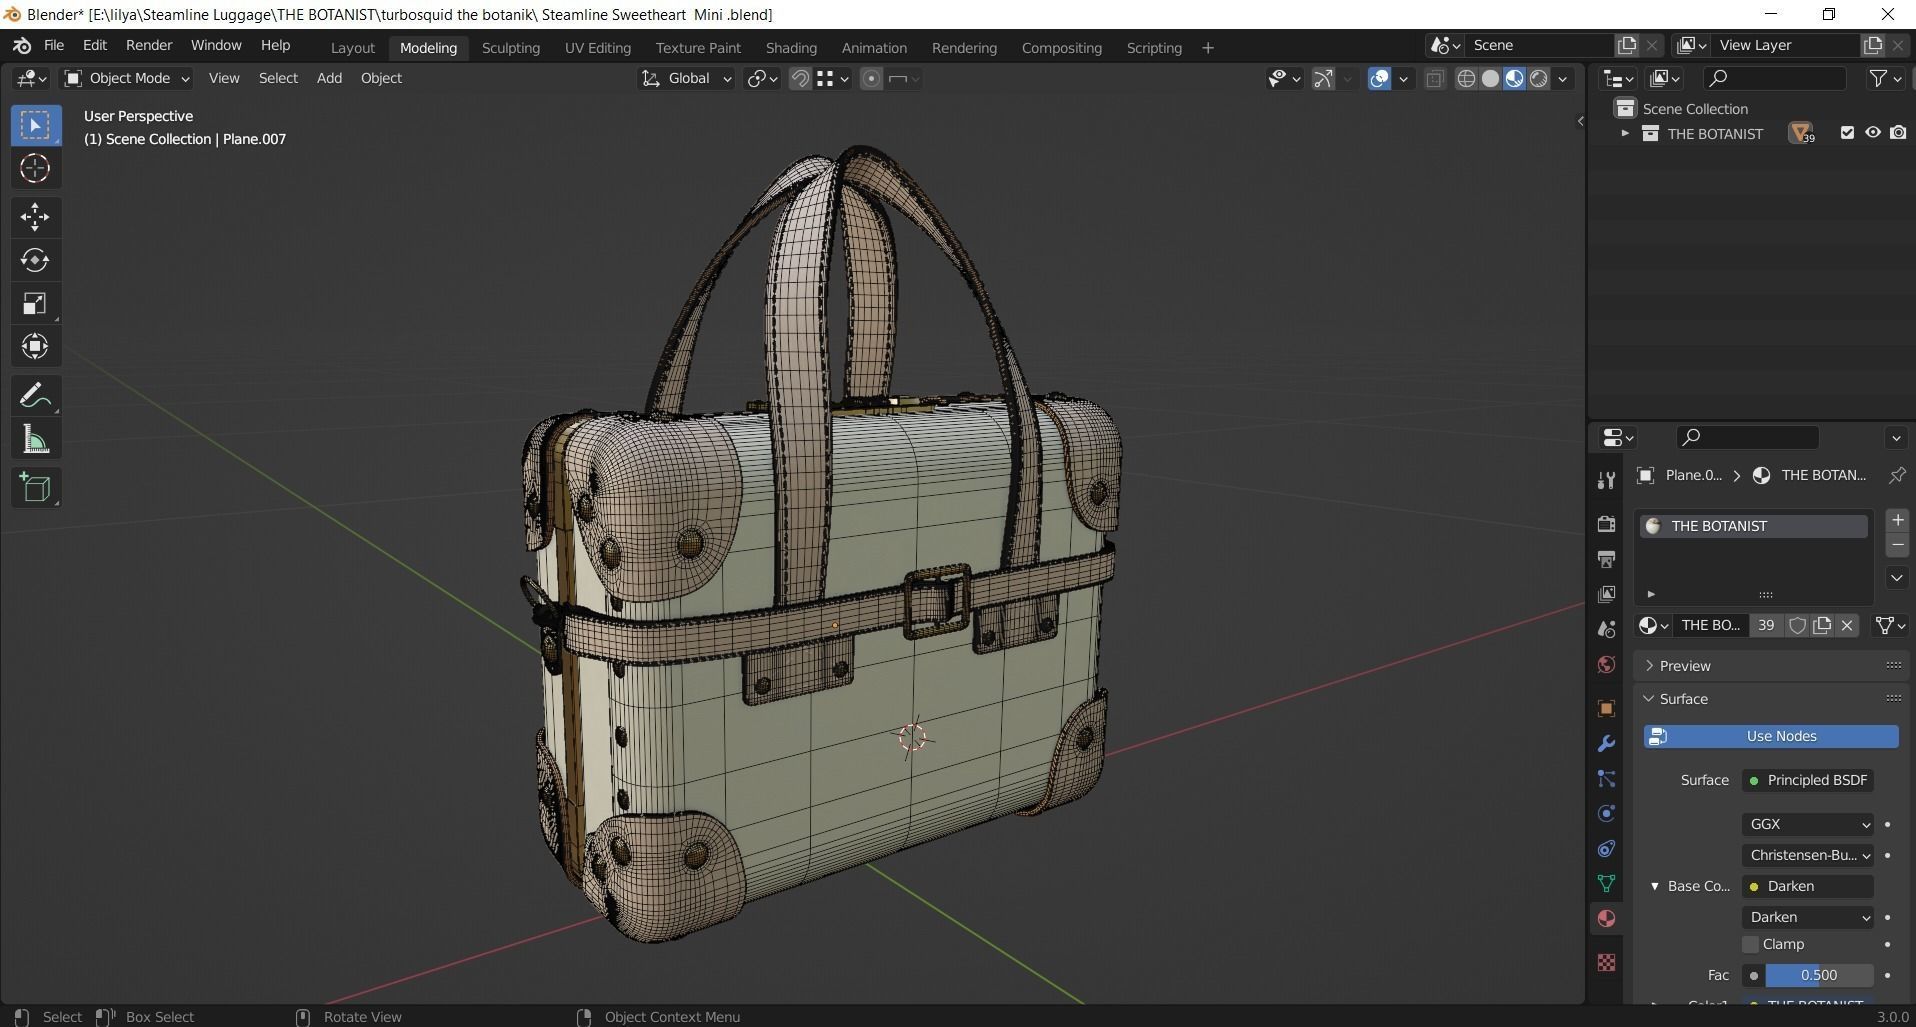Image resolution: width=1916 pixels, height=1027 pixels.
Task: Open the Object Data mesh properties tab
Action: (1606, 883)
